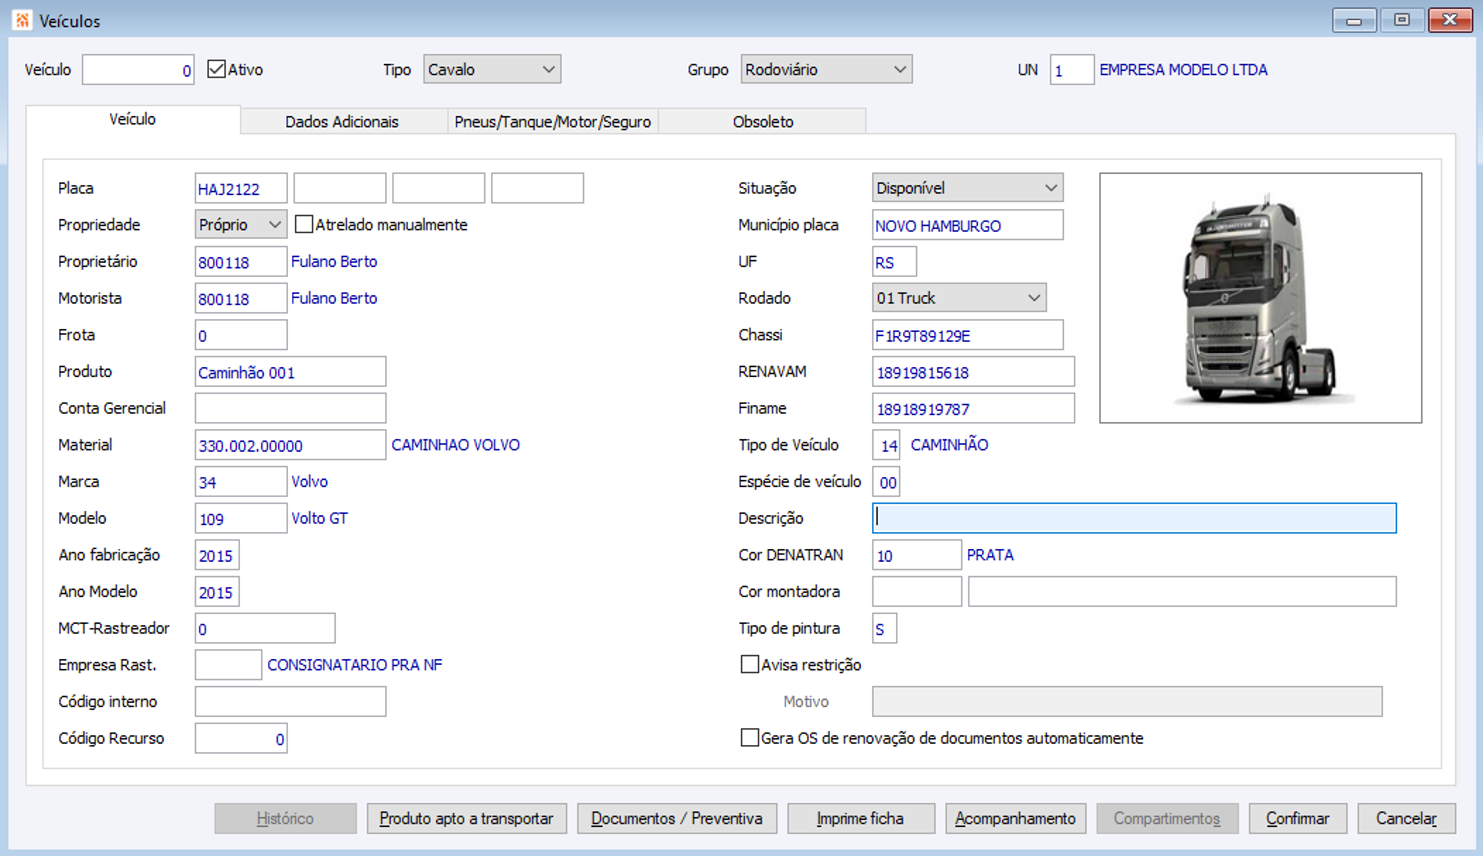Click the Compartimentos button
Viewport: 1483px width, 856px height.
pos(1167,818)
